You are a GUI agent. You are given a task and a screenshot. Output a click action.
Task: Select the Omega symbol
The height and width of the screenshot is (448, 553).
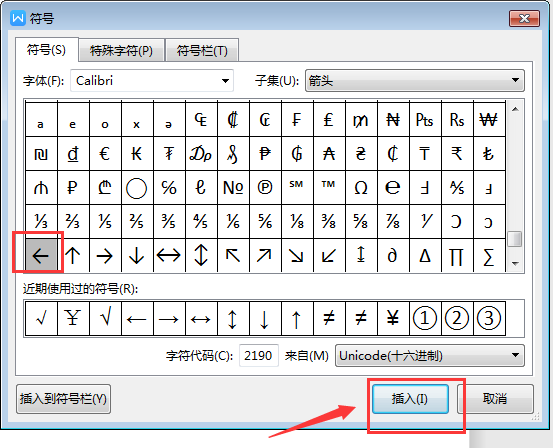tap(361, 187)
